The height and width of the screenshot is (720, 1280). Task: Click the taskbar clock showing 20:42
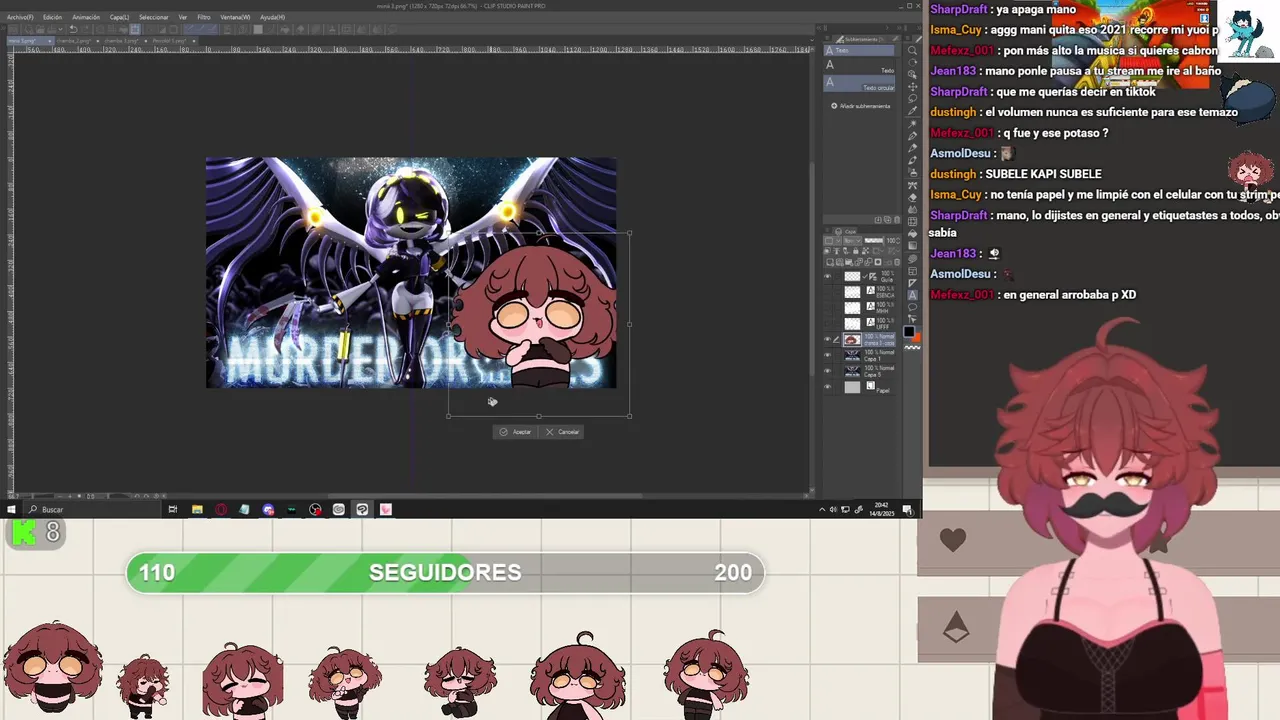pyautogui.click(x=881, y=509)
